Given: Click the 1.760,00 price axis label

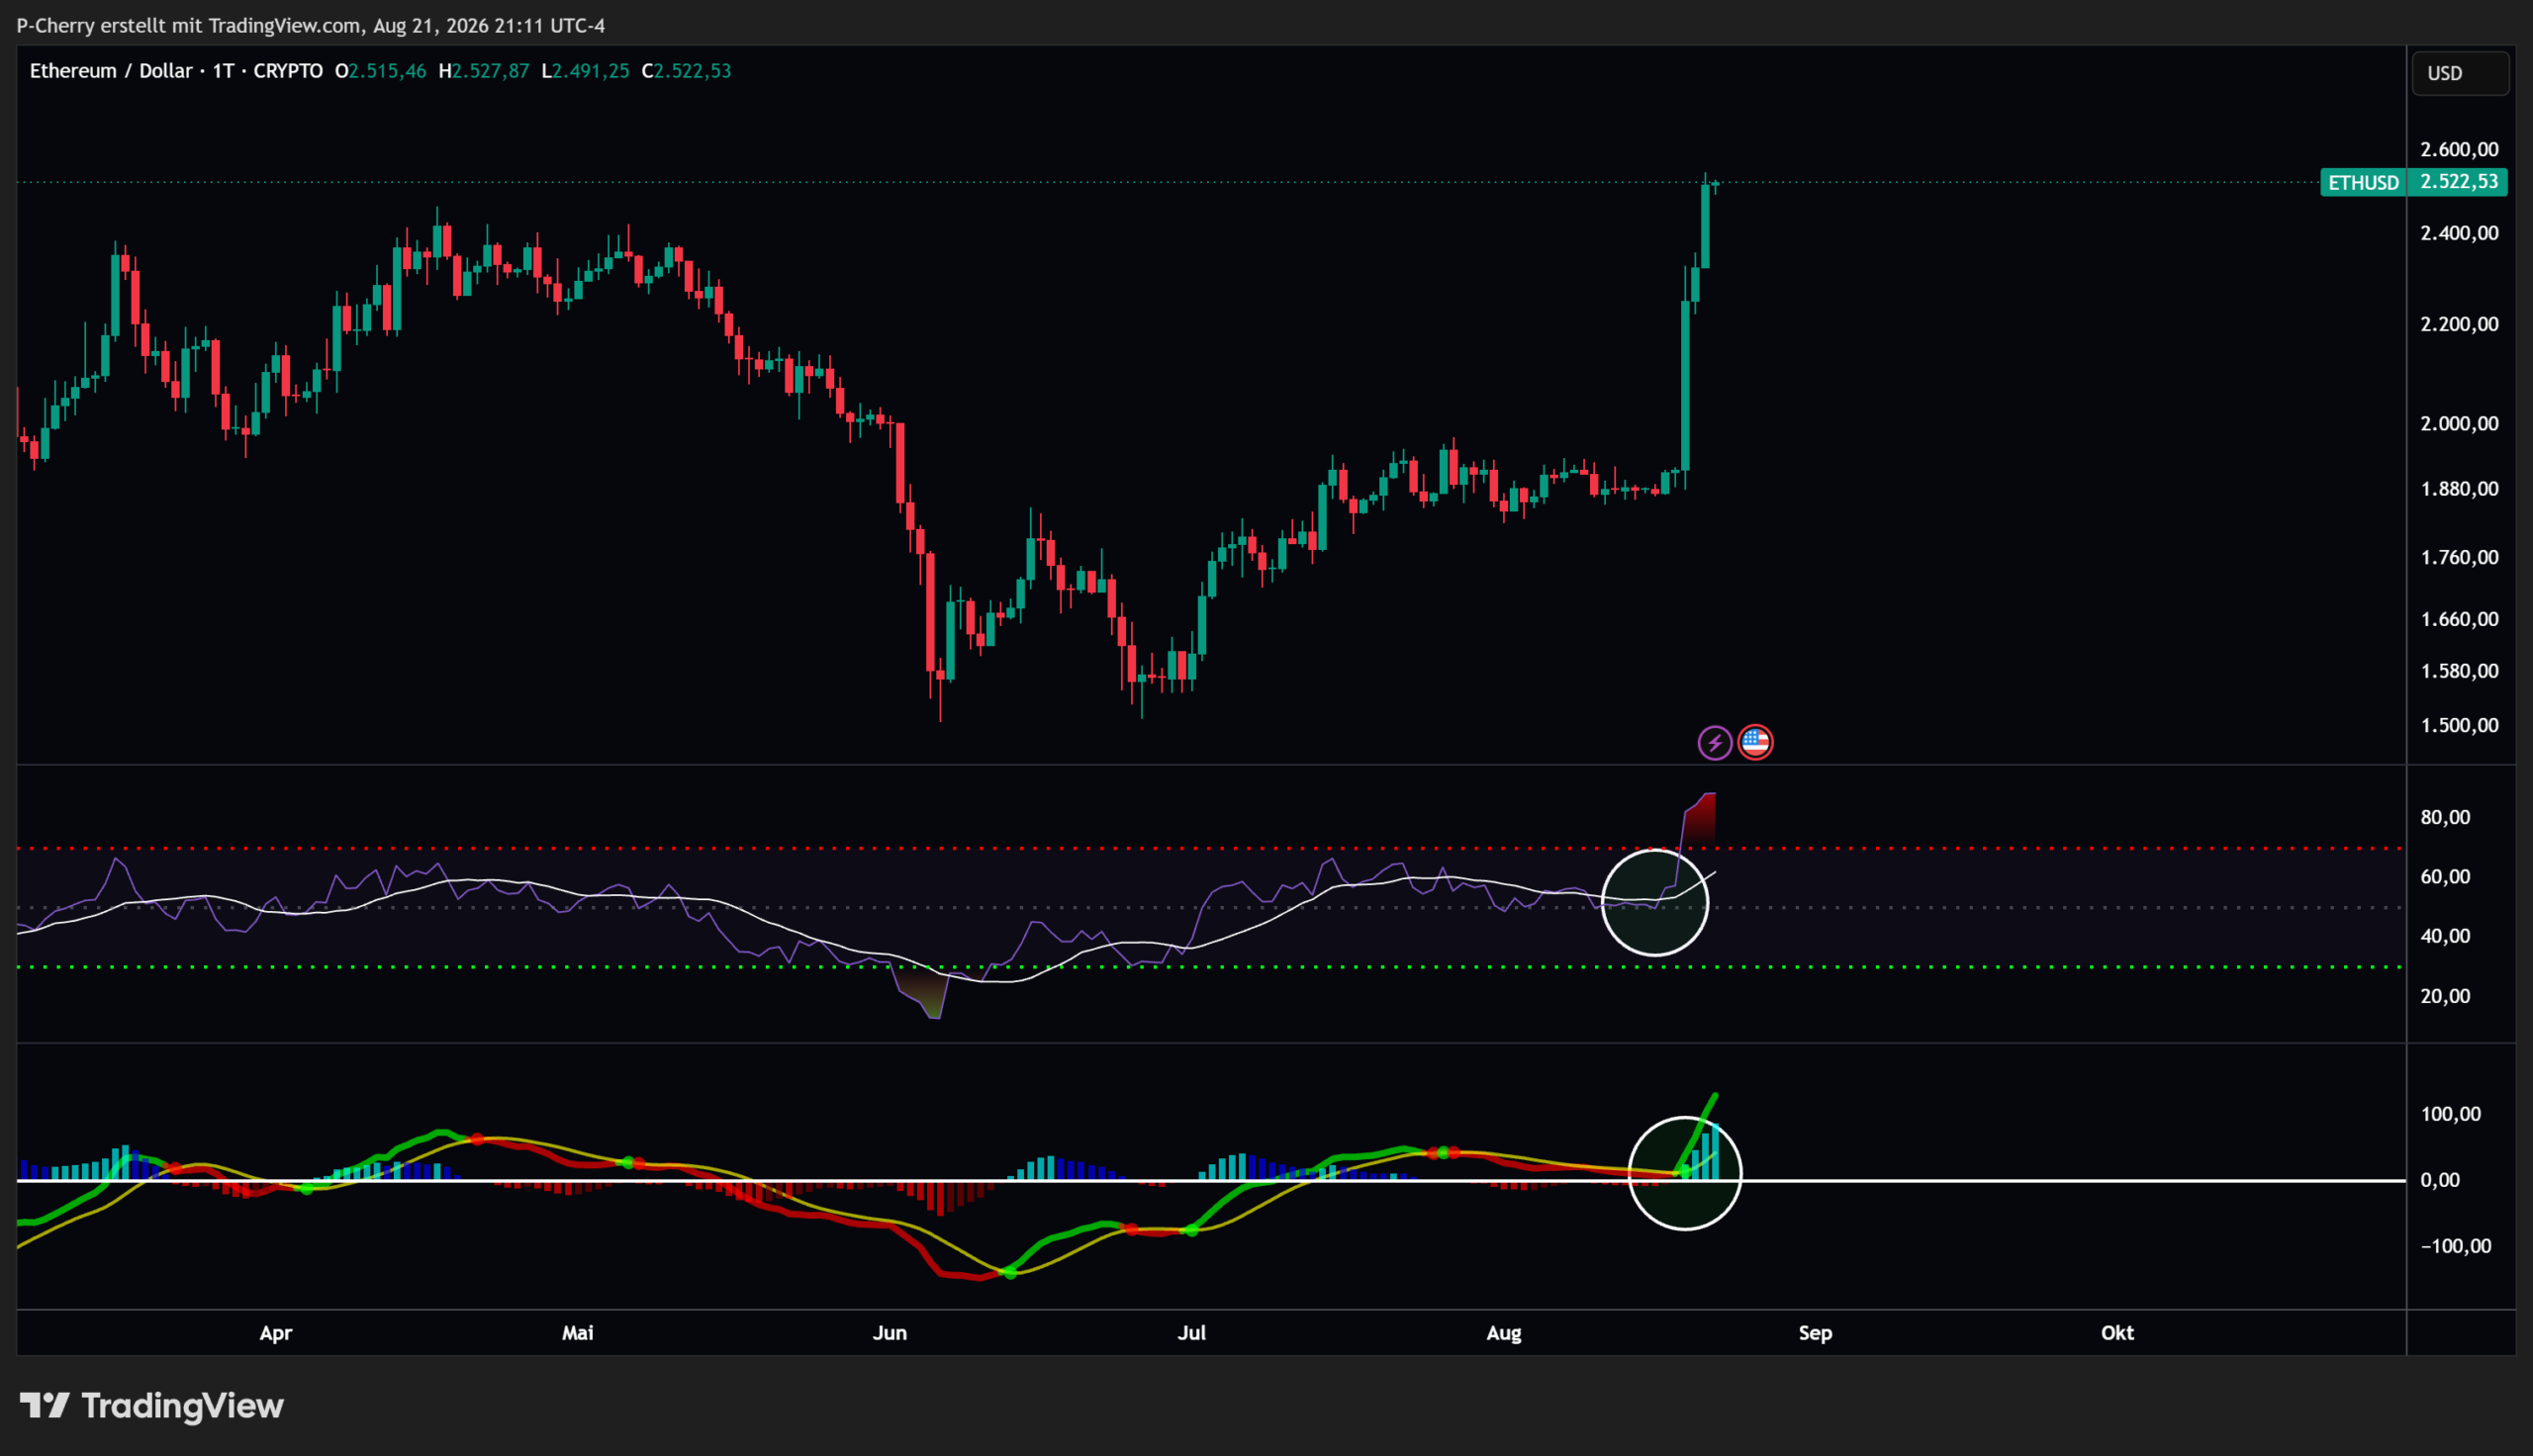Looking at the screenshot, I should coord(2459,557).
